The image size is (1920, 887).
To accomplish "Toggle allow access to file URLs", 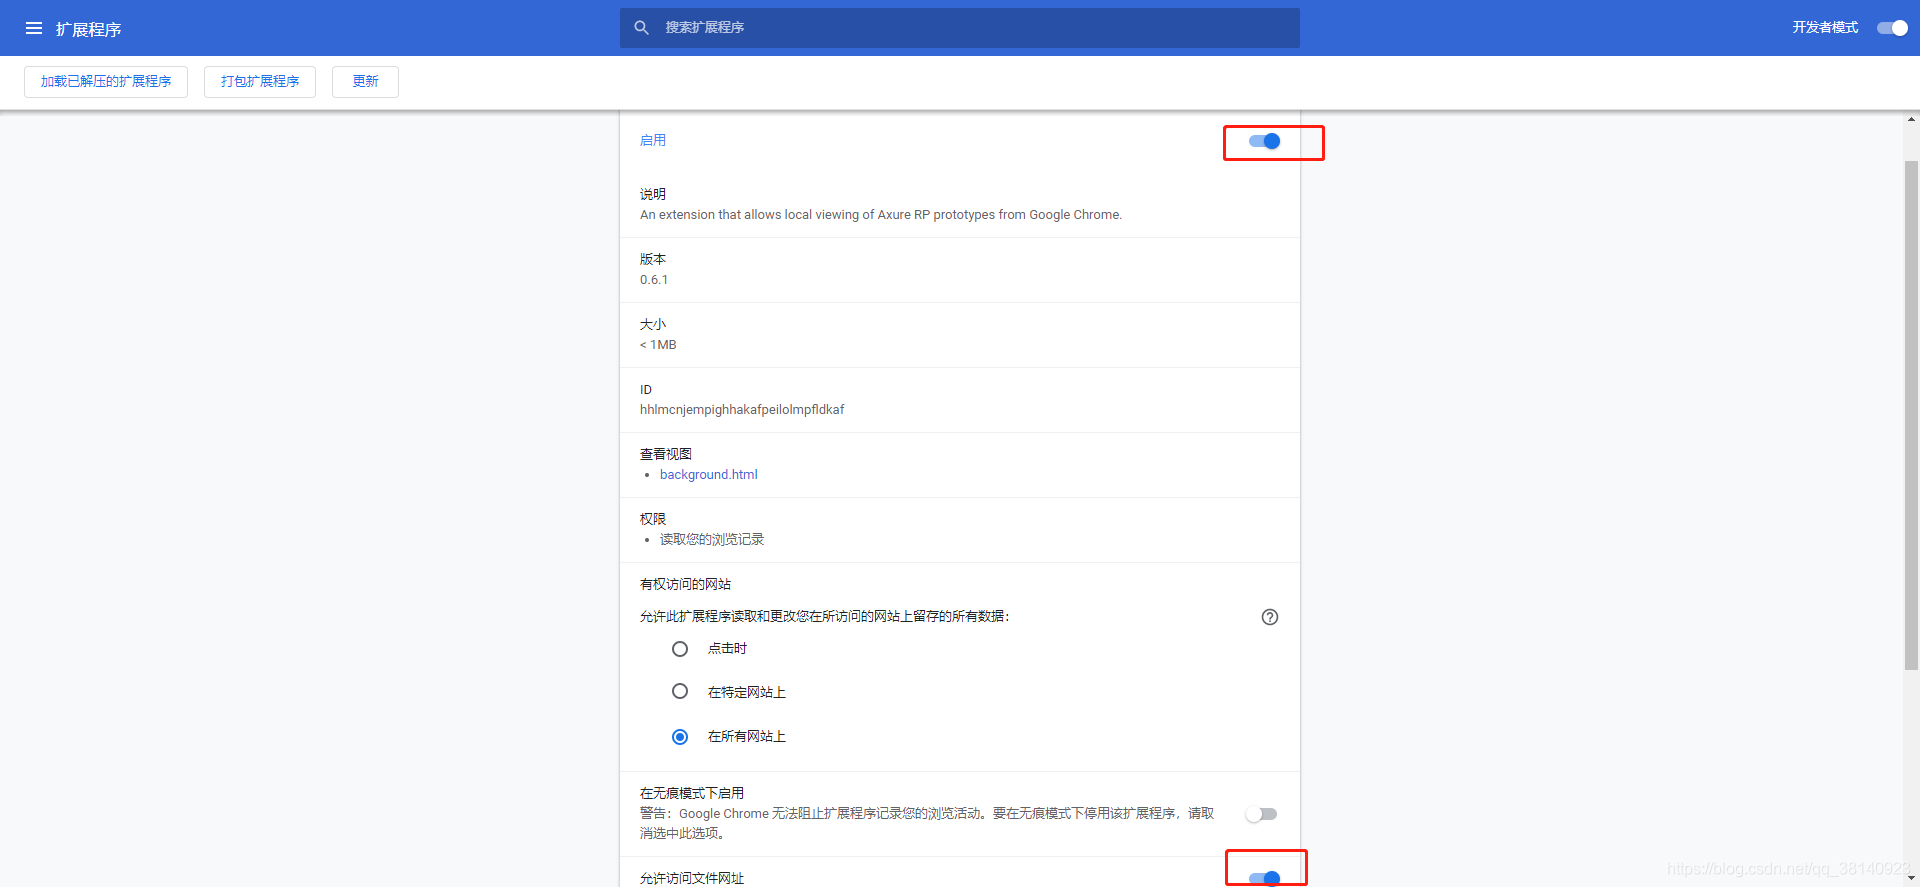I will tap(1265, 878).
